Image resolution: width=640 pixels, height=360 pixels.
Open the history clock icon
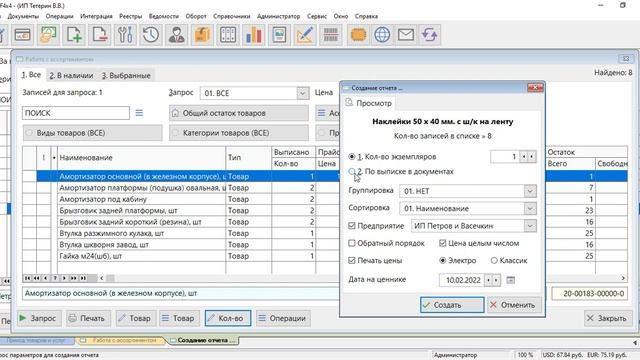click(x=151, y=35)
